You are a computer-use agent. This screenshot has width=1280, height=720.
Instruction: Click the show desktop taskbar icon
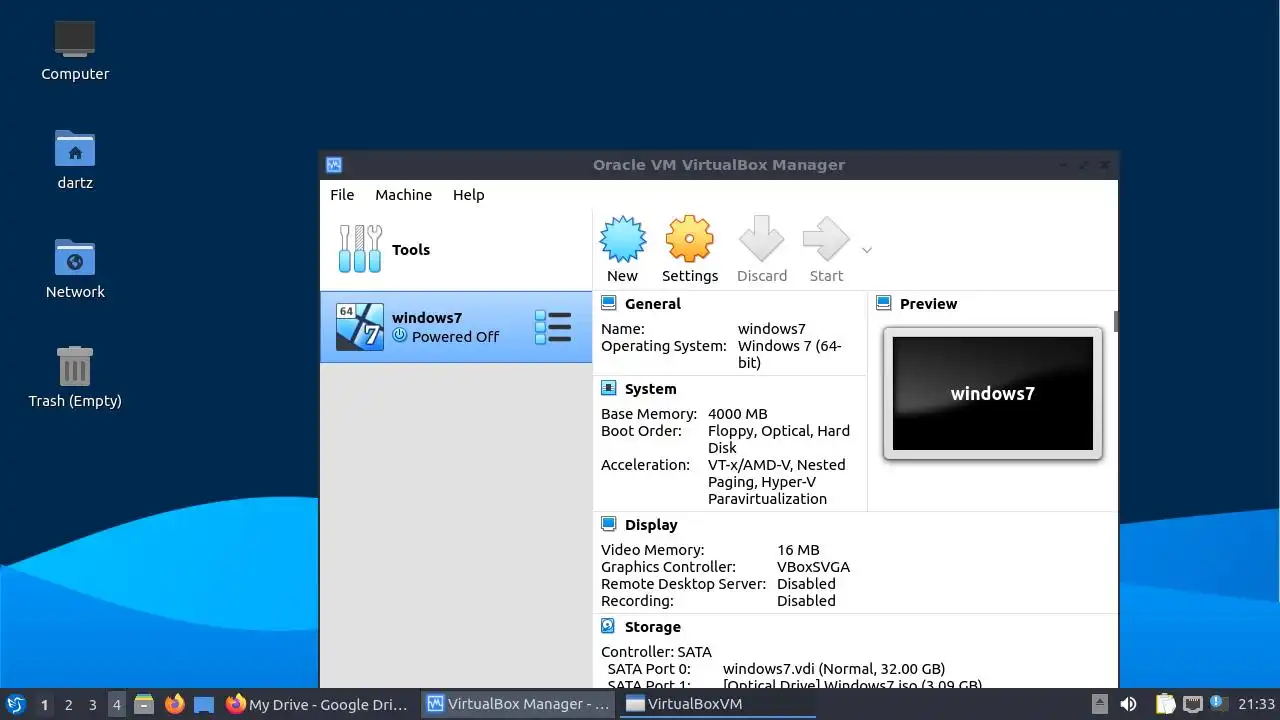coord(204,704)
